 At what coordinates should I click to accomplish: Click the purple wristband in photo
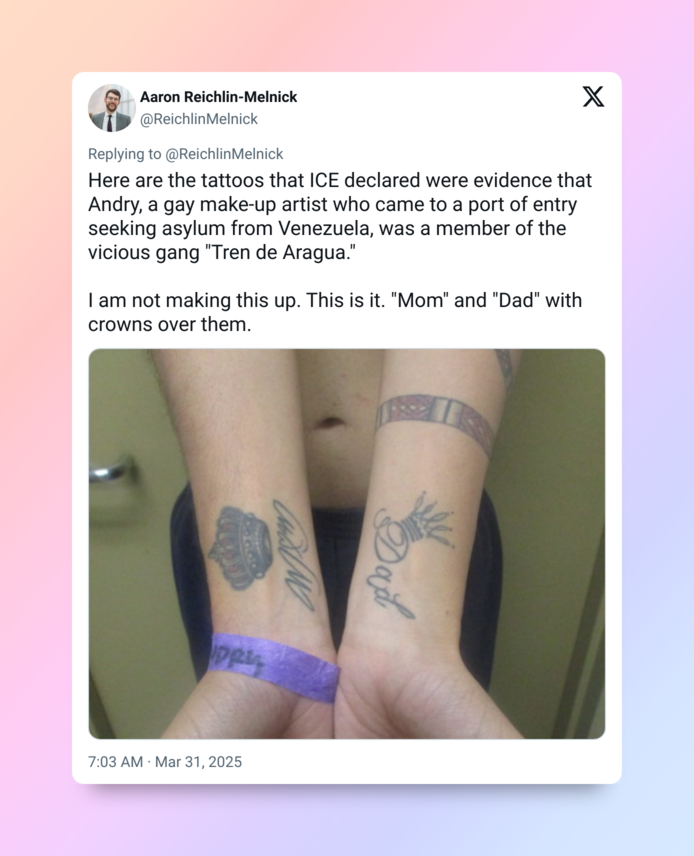274,667
